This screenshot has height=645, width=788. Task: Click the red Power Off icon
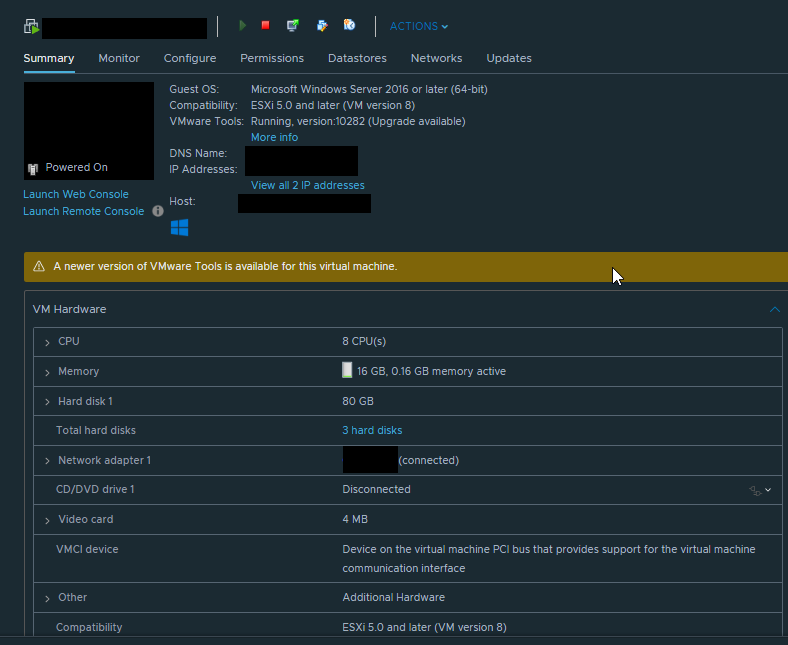(x=265, y=25)
